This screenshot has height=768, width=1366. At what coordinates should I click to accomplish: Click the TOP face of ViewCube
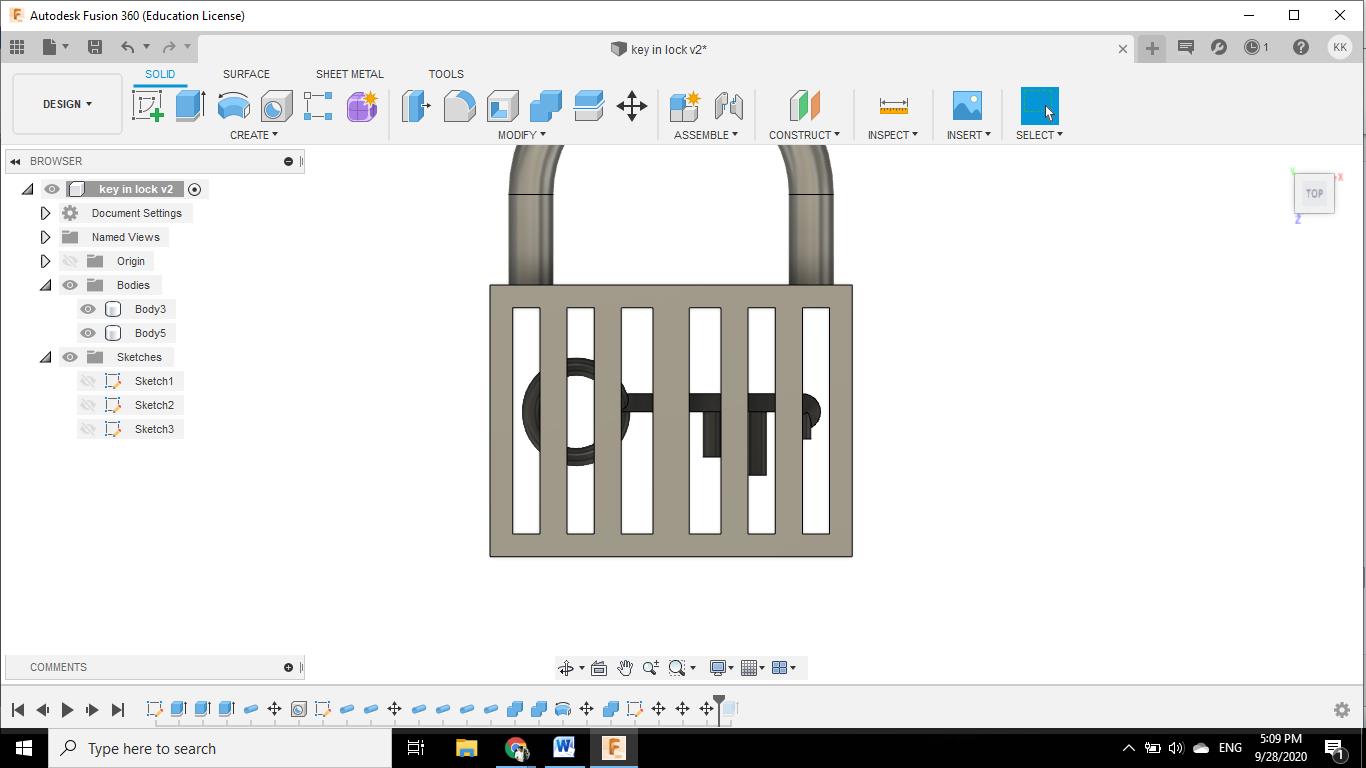coord(1314,194)
